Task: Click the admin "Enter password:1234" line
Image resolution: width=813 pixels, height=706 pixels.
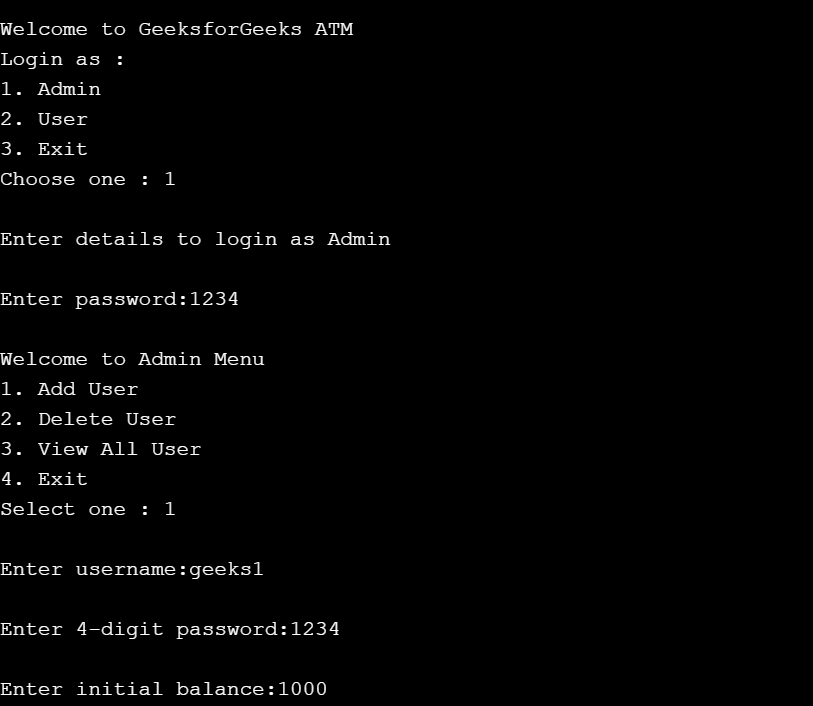Action: pyautogui.click(x=119, y=299)
